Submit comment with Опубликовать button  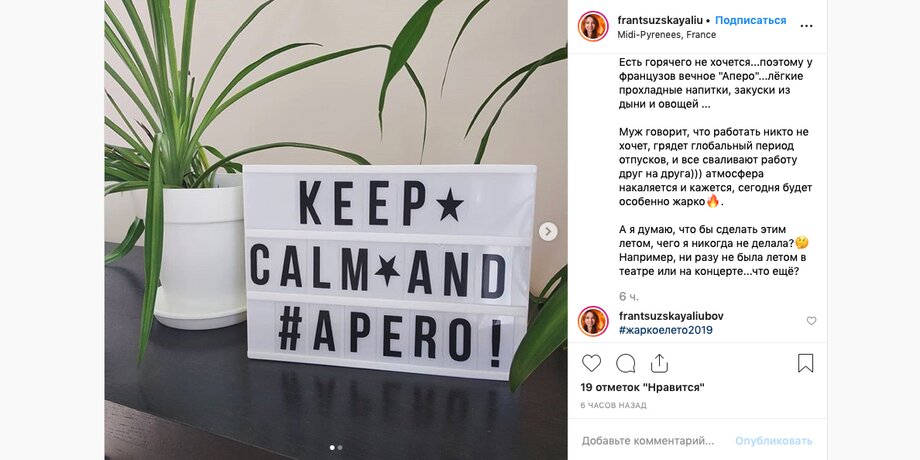click(x=773, y=441)
